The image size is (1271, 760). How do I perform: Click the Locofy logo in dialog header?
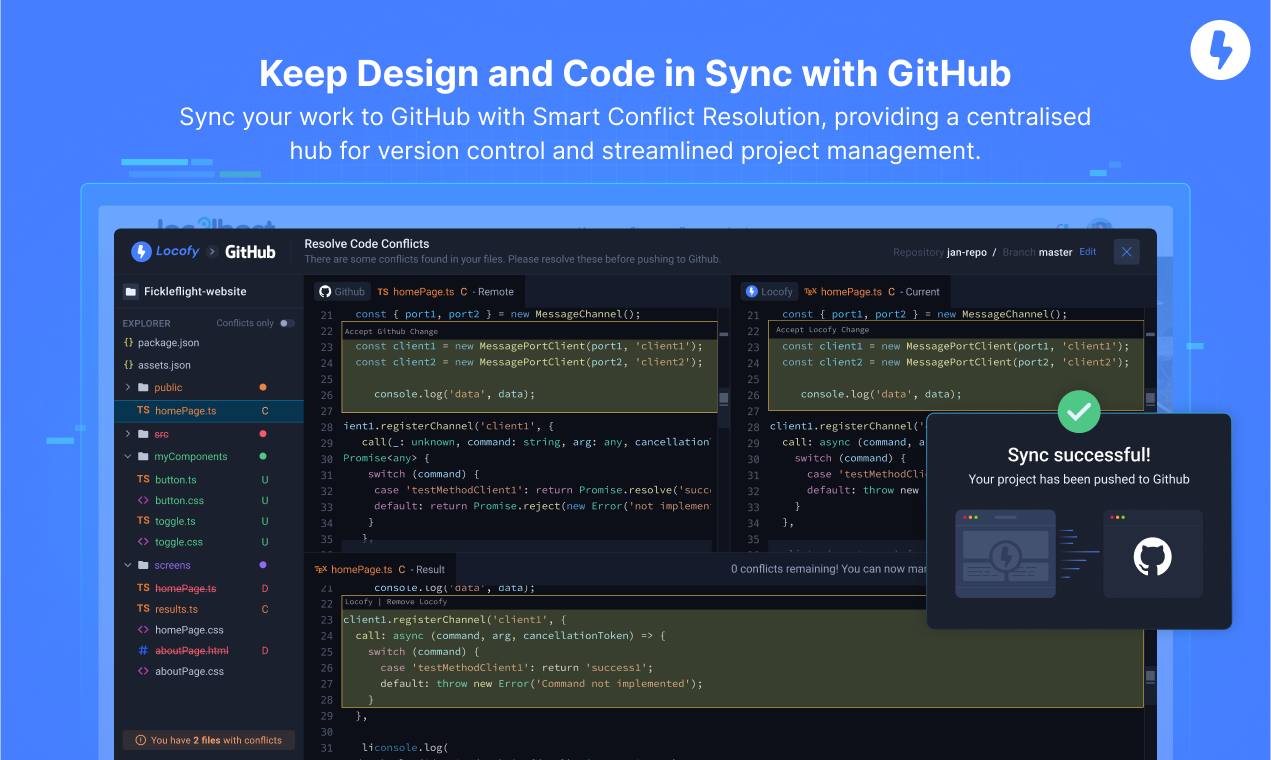pyautogui.click(x=165, y=252)
